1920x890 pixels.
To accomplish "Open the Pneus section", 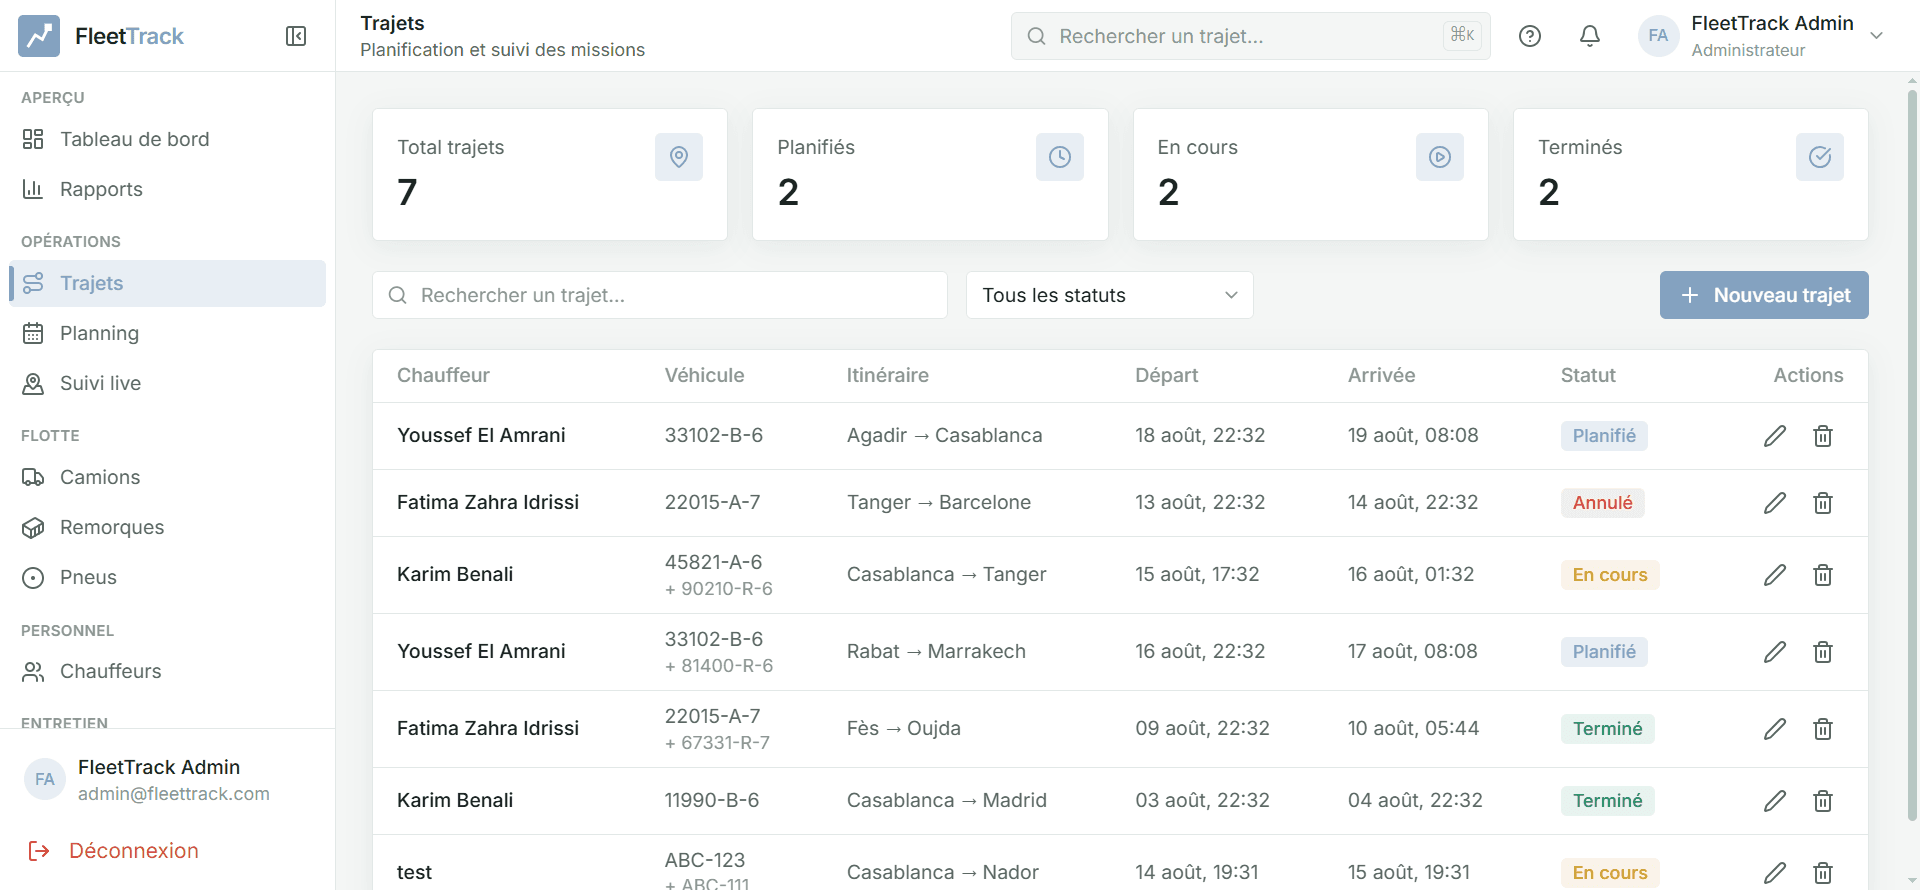I will coord(167,577).
